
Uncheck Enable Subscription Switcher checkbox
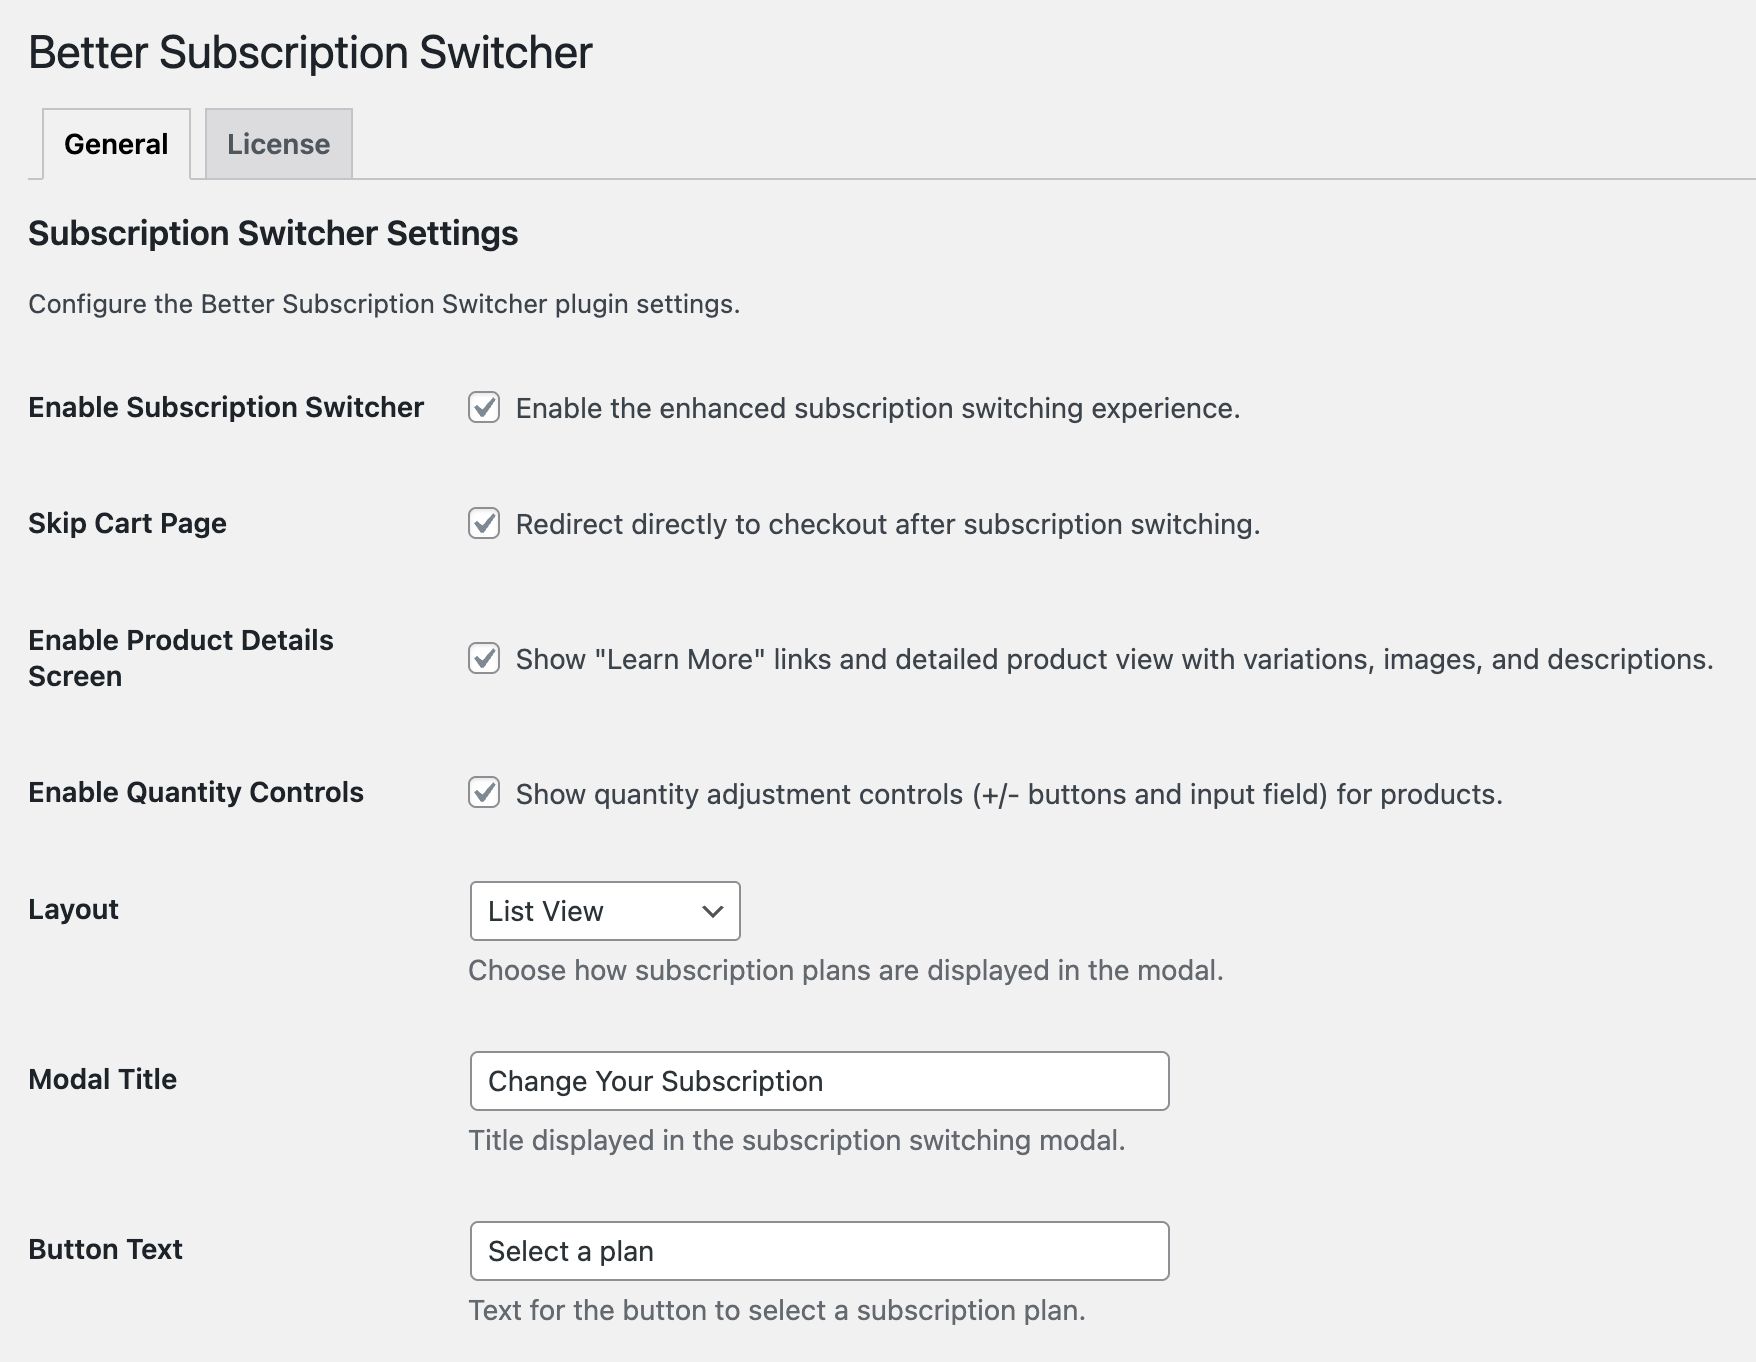click(484, 408)
